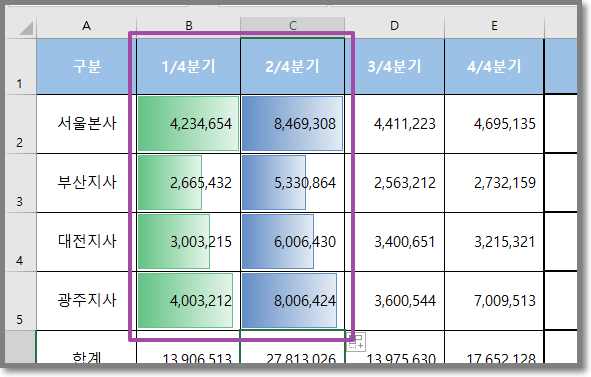The image size is (591, 377).
Task: Click cell showing 3,400,651
Action: click(394, 242)
